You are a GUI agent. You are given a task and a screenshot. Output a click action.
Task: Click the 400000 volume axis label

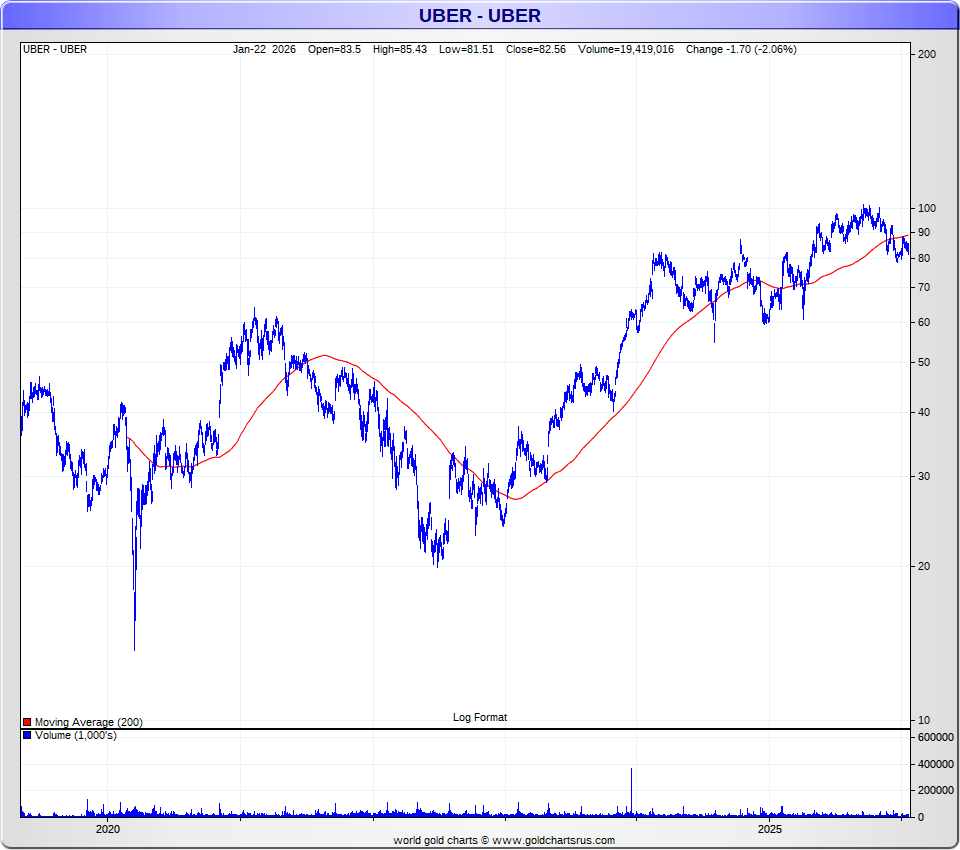click(936, 764)
